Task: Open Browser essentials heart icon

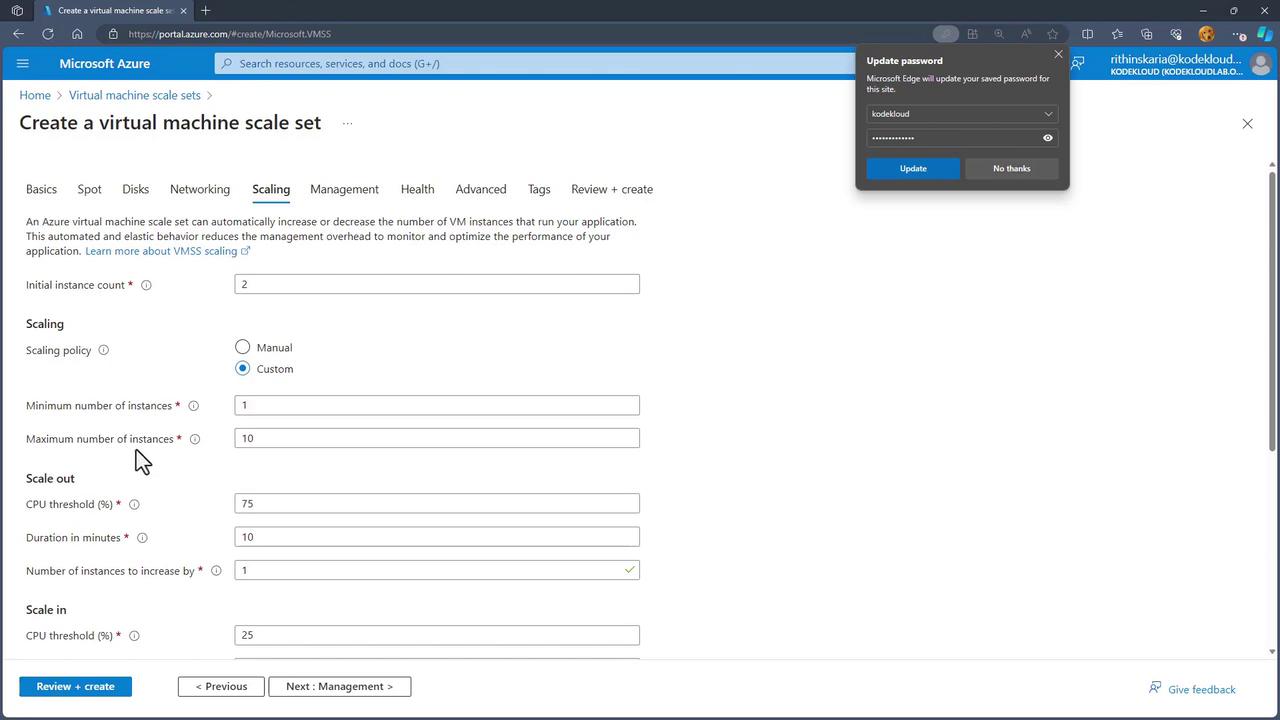Action: [1176, 34]
